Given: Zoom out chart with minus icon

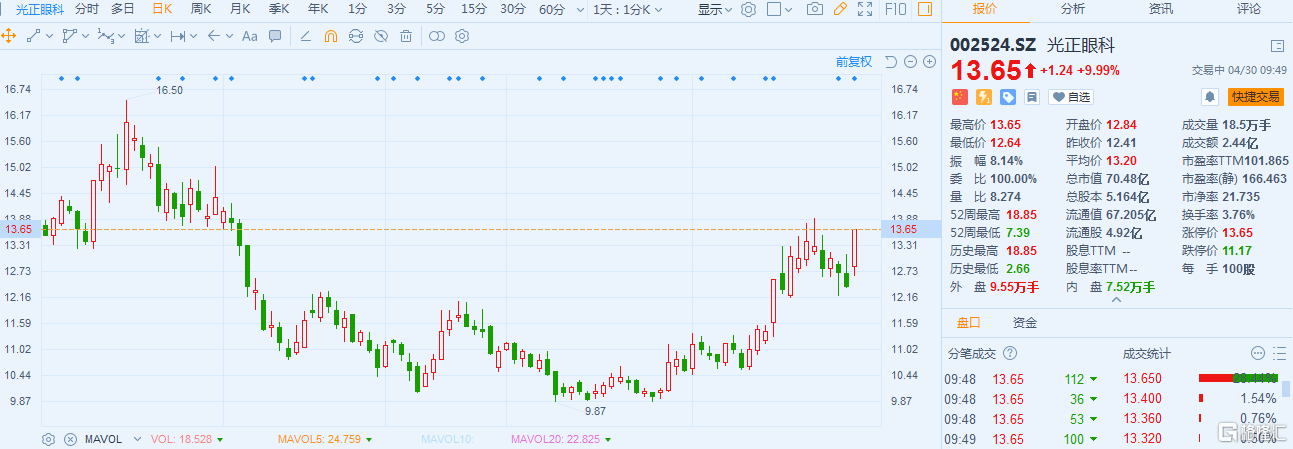Looking at the screenshot, I should (x=911, y=61).
